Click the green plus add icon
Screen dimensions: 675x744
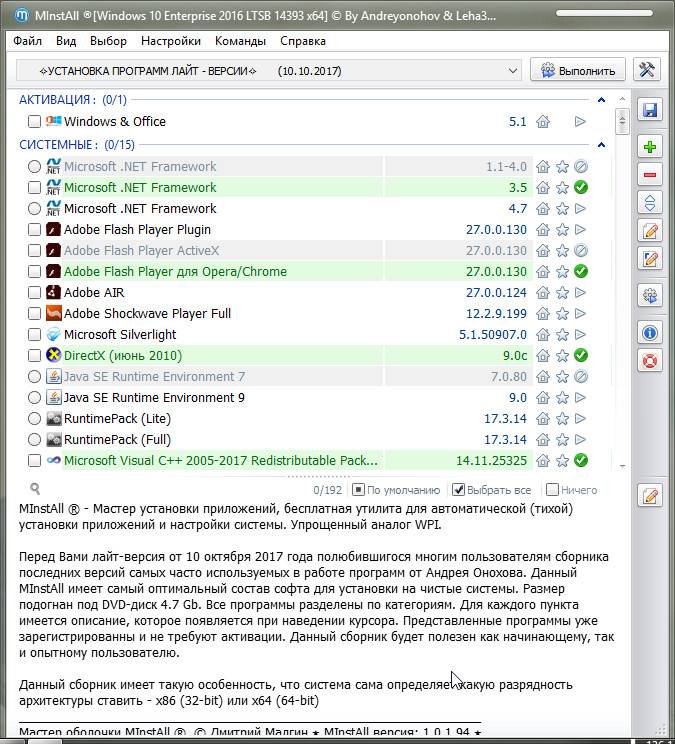point(649,147)
